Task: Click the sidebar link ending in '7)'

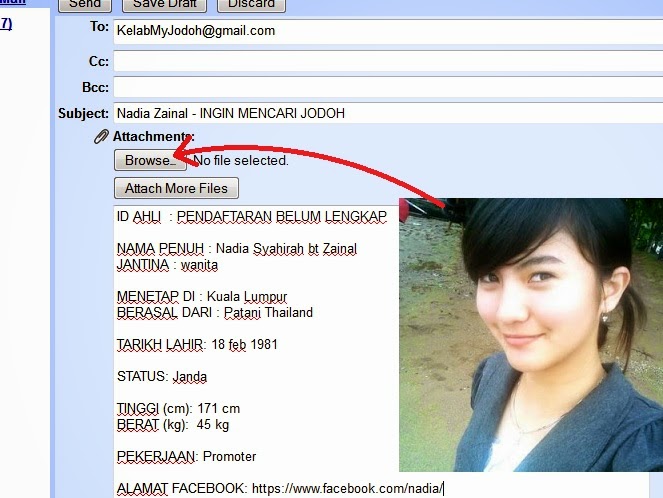Action: 6,24
